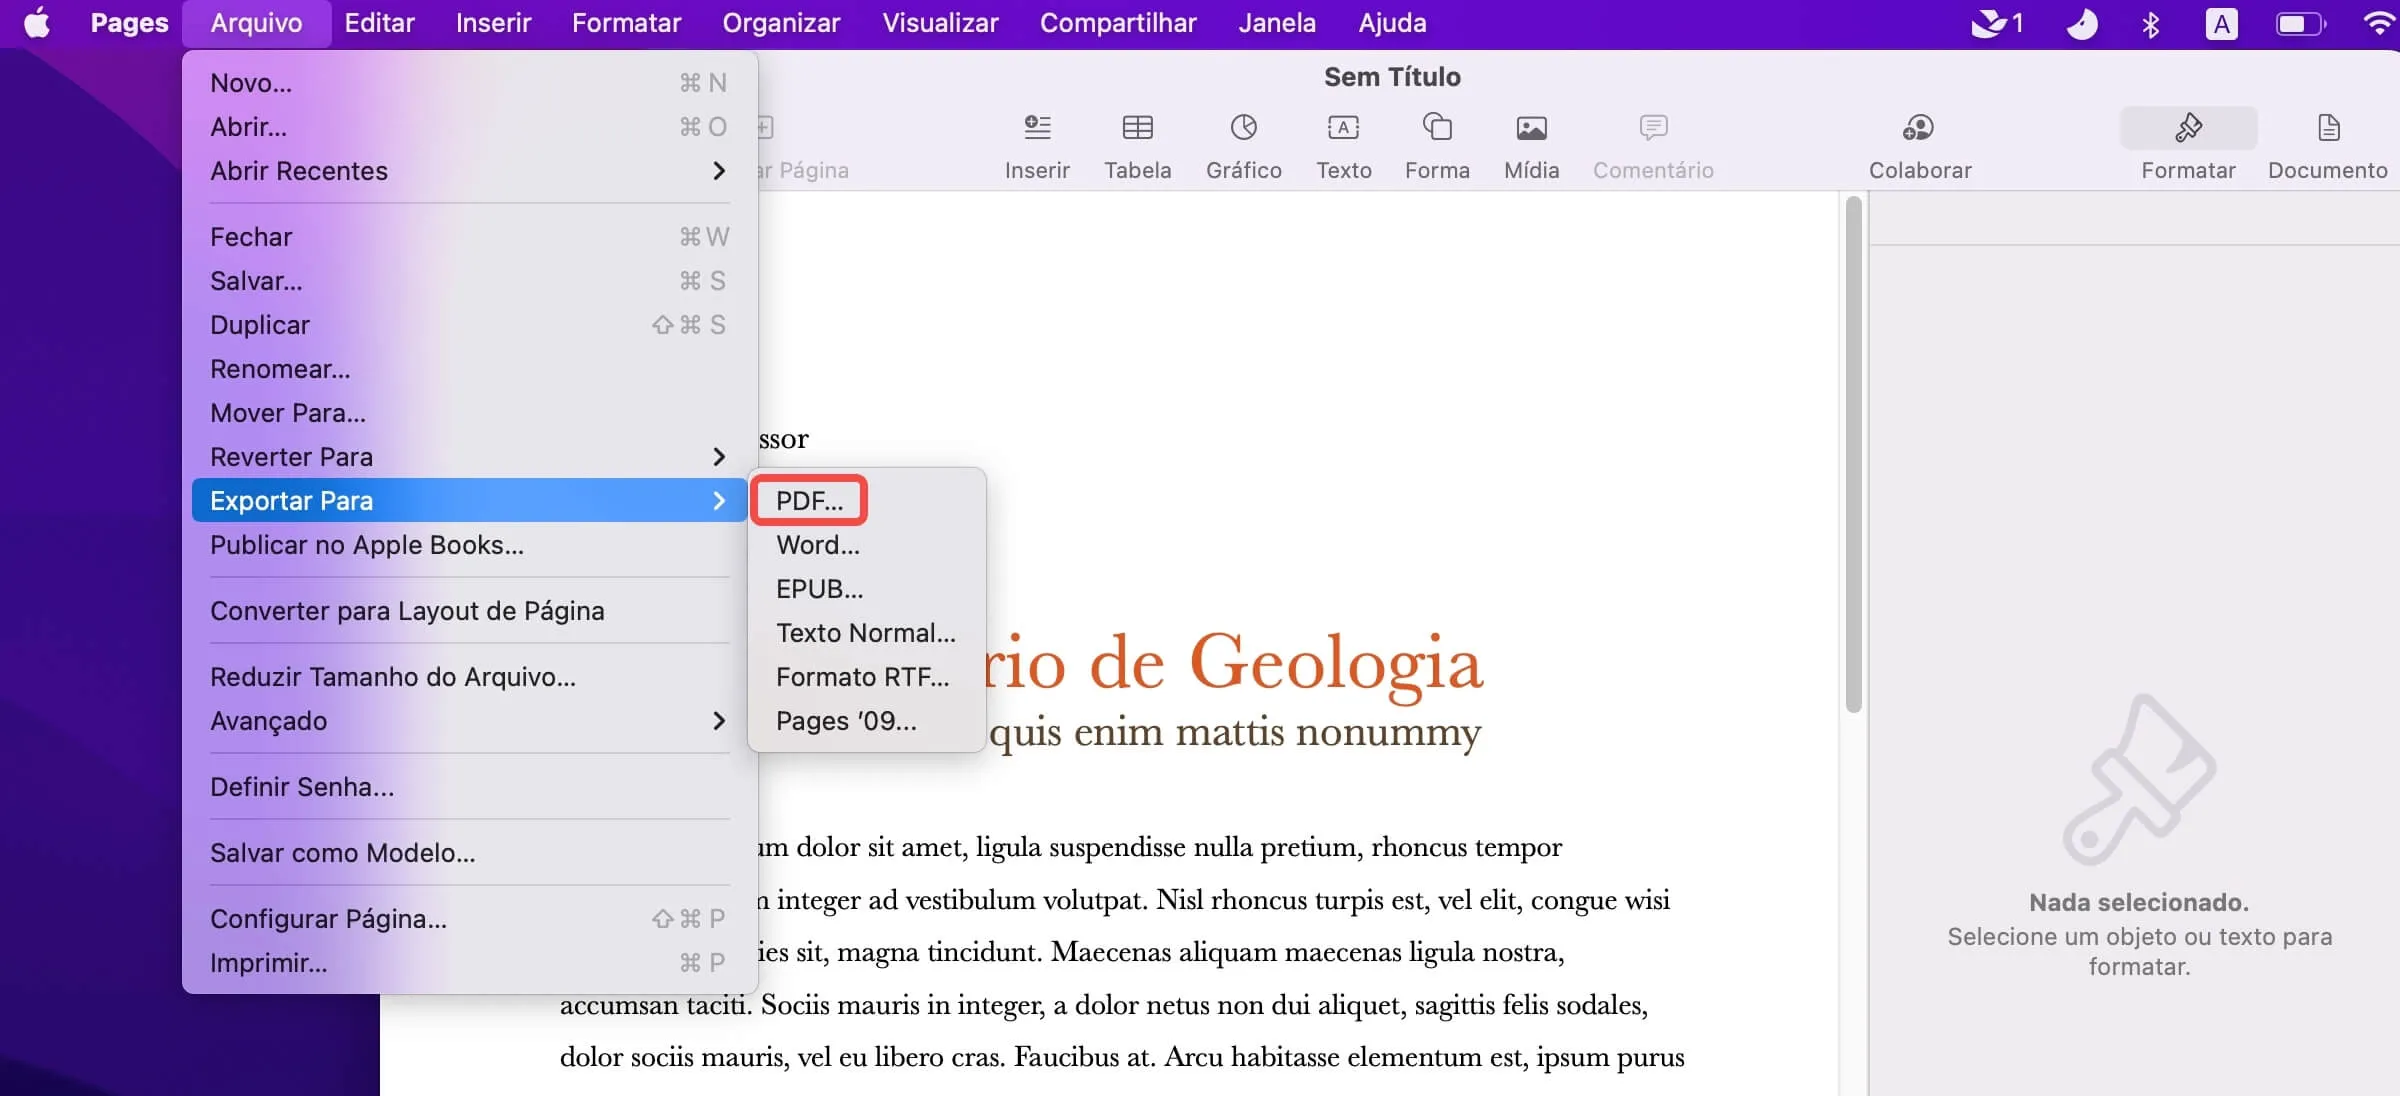Insert a text box with the Texto icon

tap(1343, 144)
